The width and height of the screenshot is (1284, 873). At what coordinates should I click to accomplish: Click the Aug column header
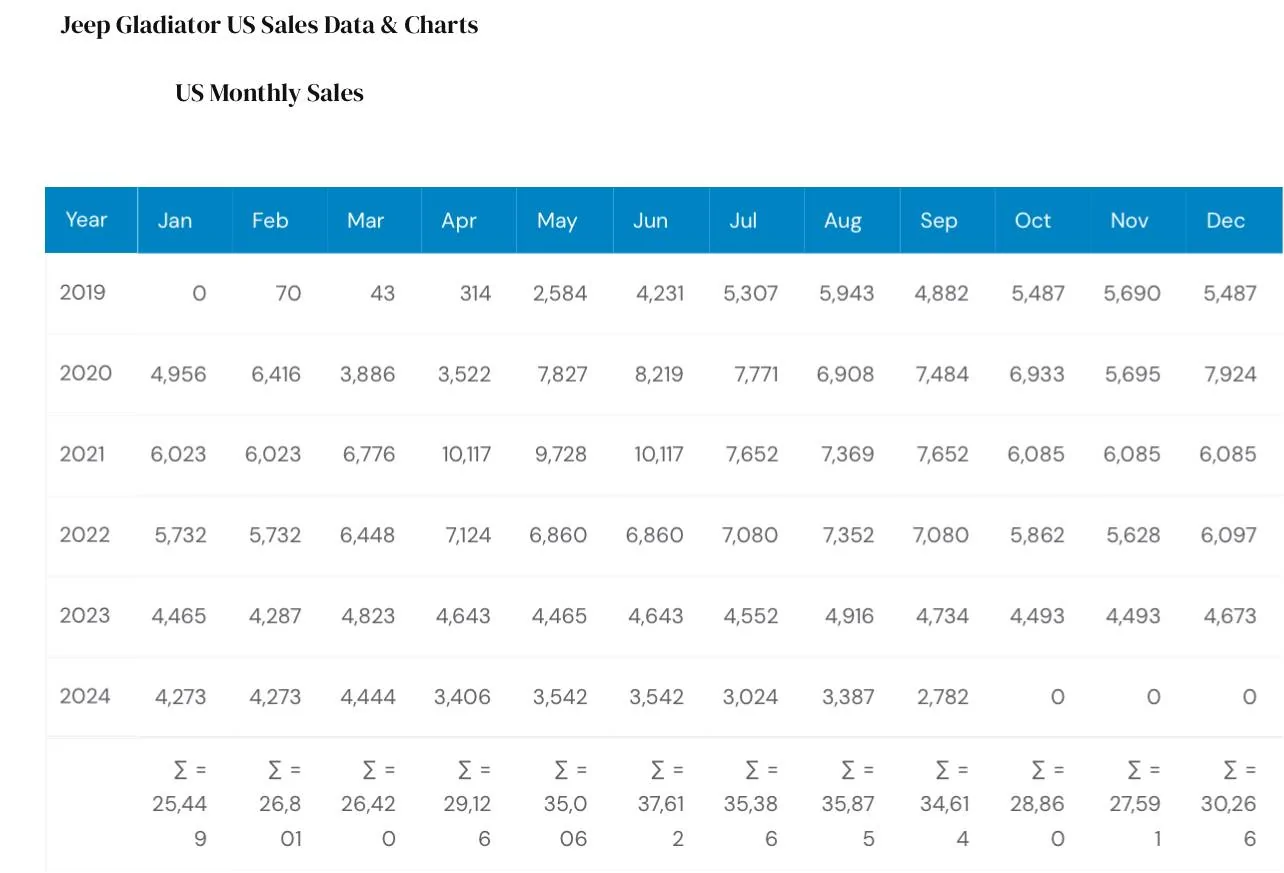843,220
